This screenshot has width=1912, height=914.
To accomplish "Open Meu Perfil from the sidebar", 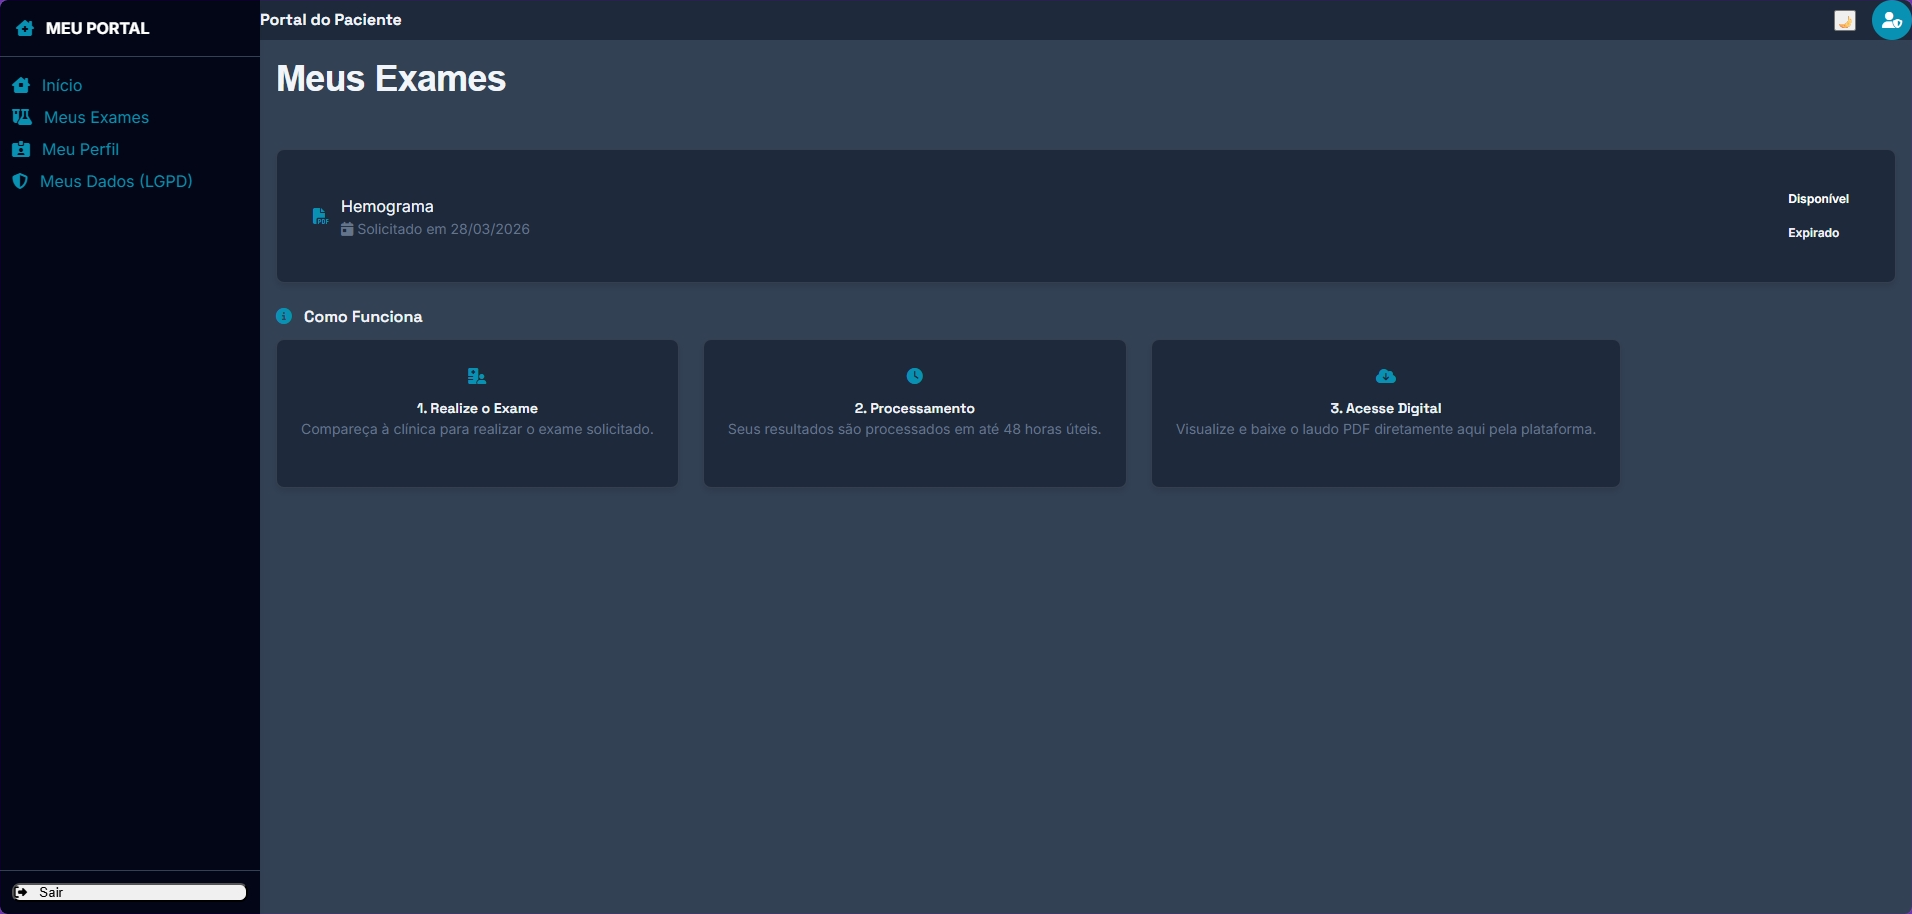I will point(80,149).
